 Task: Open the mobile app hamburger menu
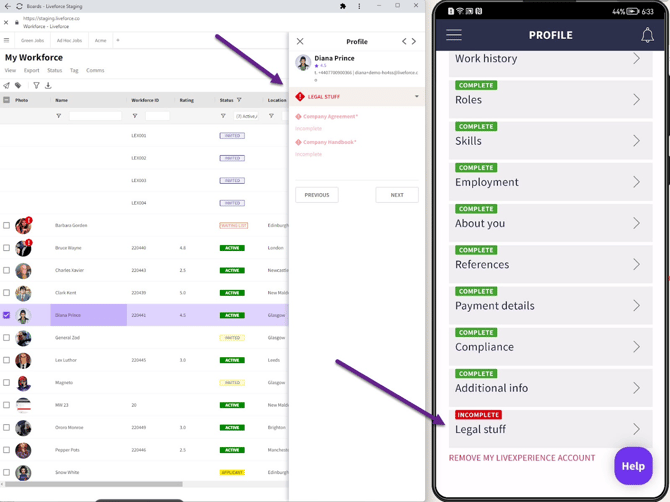pyautogui.click(x=454, y=35)
